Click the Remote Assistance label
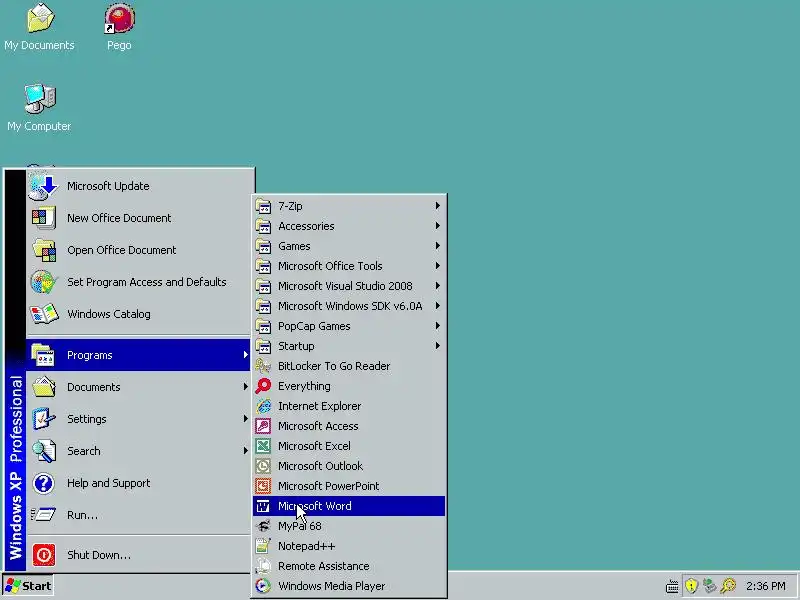 click(323, 566)
